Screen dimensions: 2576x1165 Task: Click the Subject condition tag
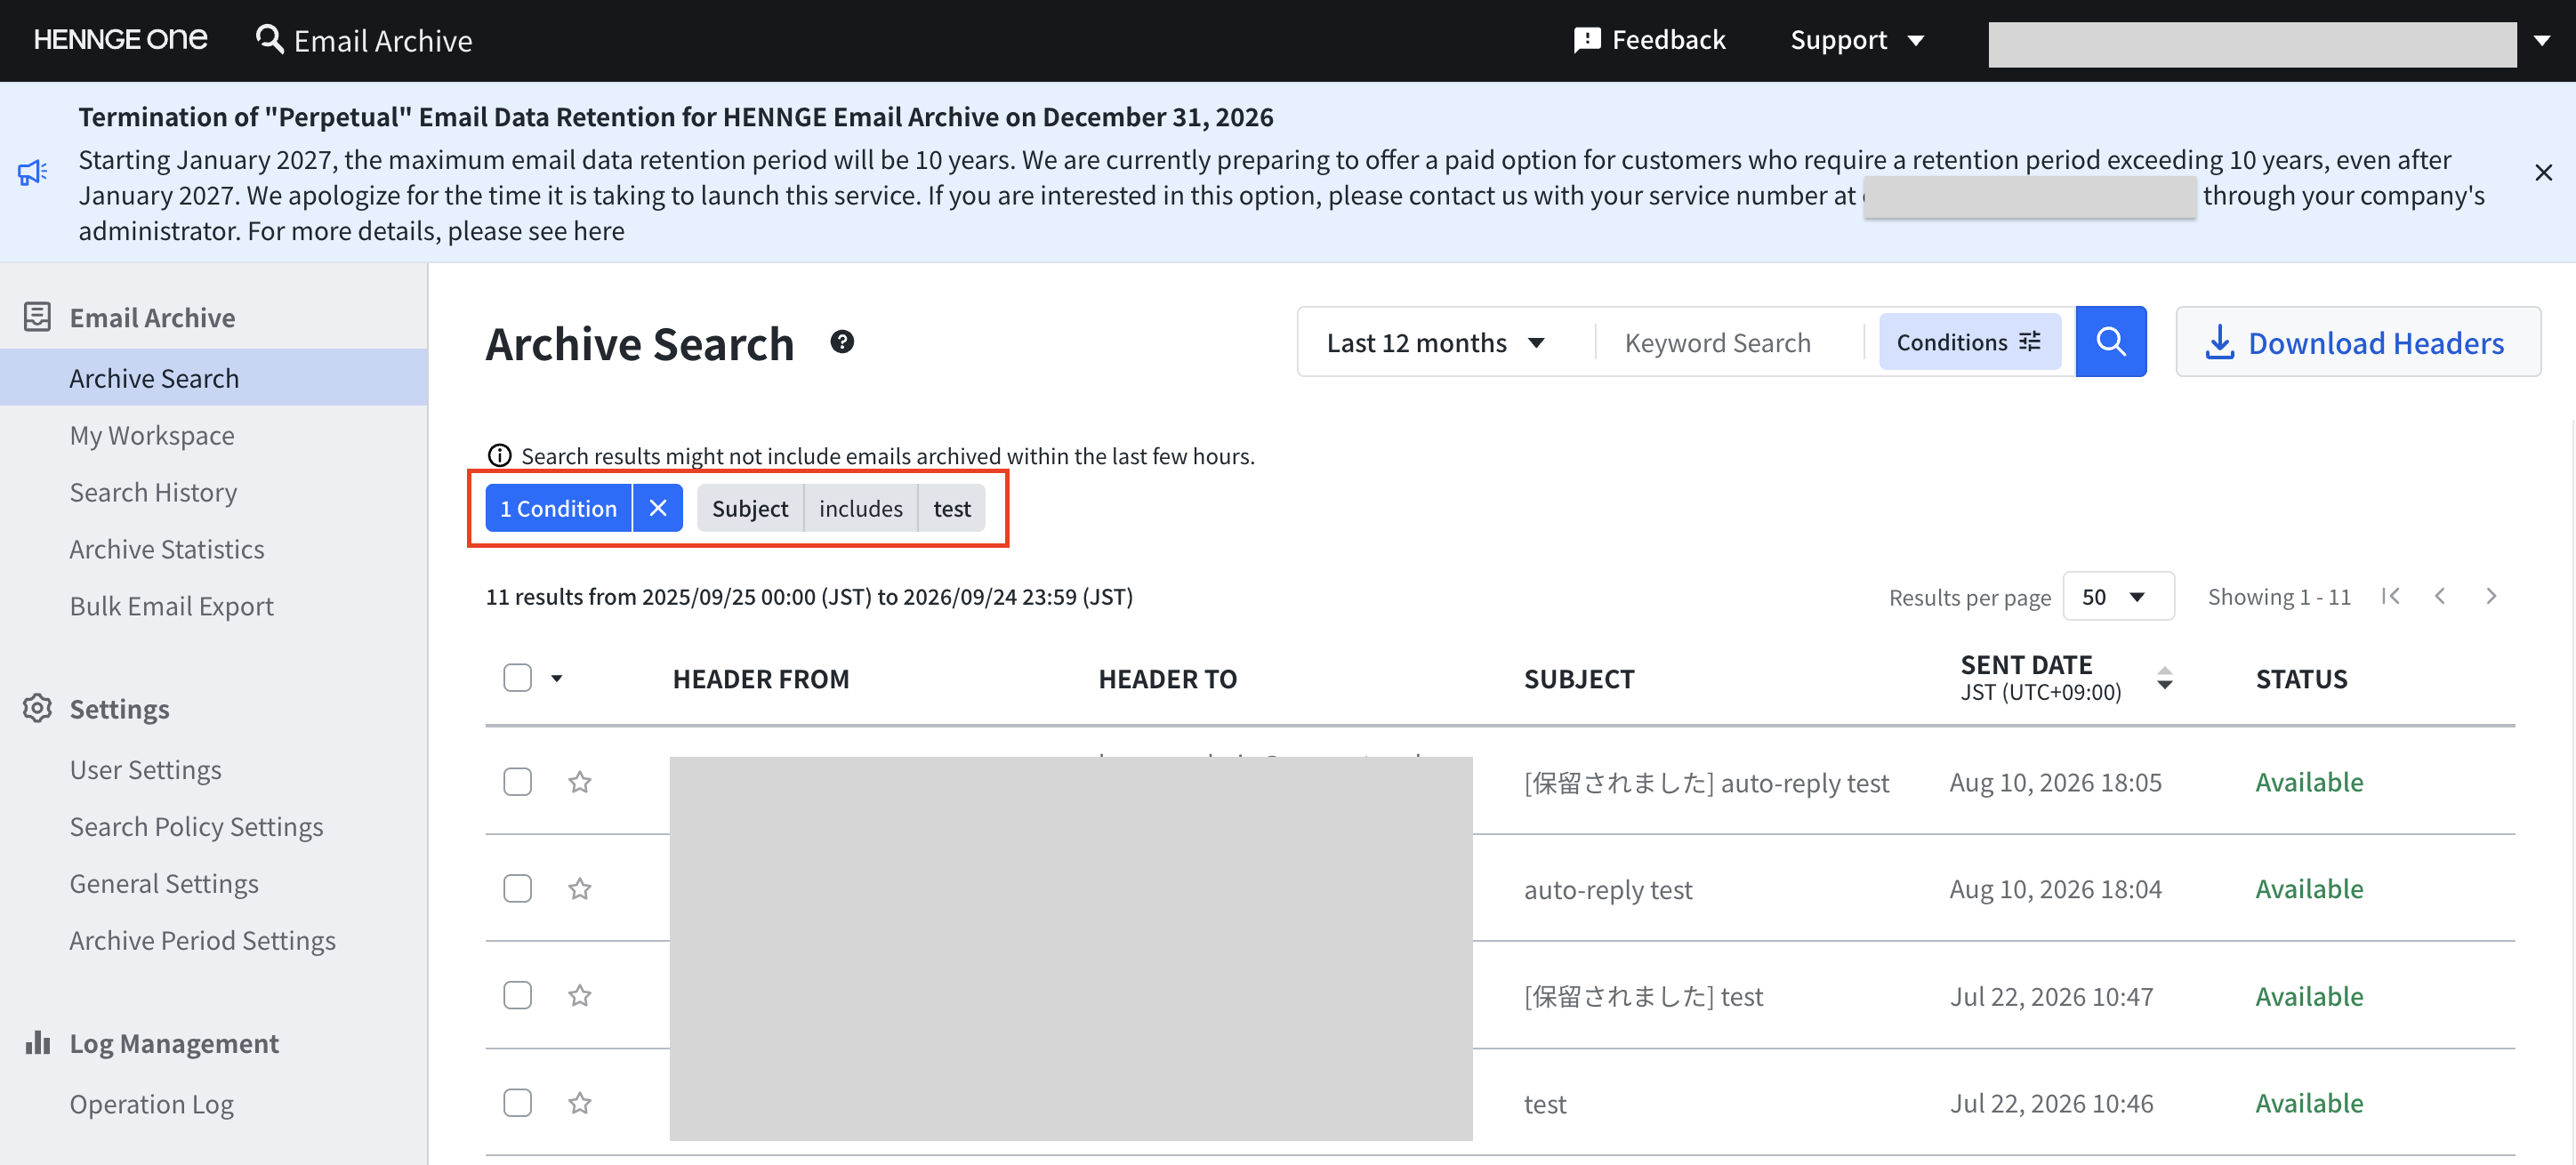(x=750, y=508)
